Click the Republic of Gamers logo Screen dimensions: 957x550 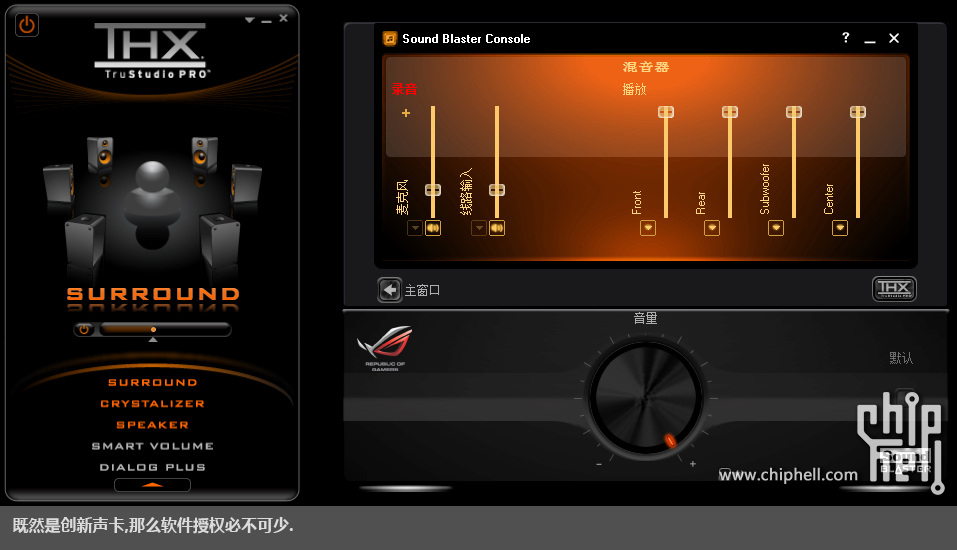385,348
